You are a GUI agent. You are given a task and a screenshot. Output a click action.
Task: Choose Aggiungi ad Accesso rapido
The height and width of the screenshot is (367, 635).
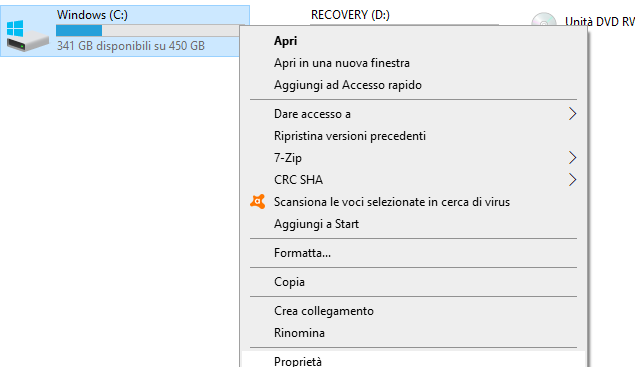413,85
